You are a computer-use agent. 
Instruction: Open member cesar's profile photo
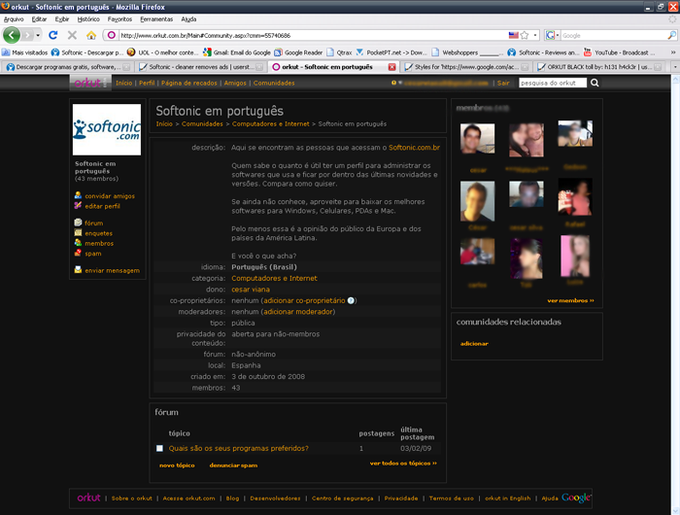point(477,139)
